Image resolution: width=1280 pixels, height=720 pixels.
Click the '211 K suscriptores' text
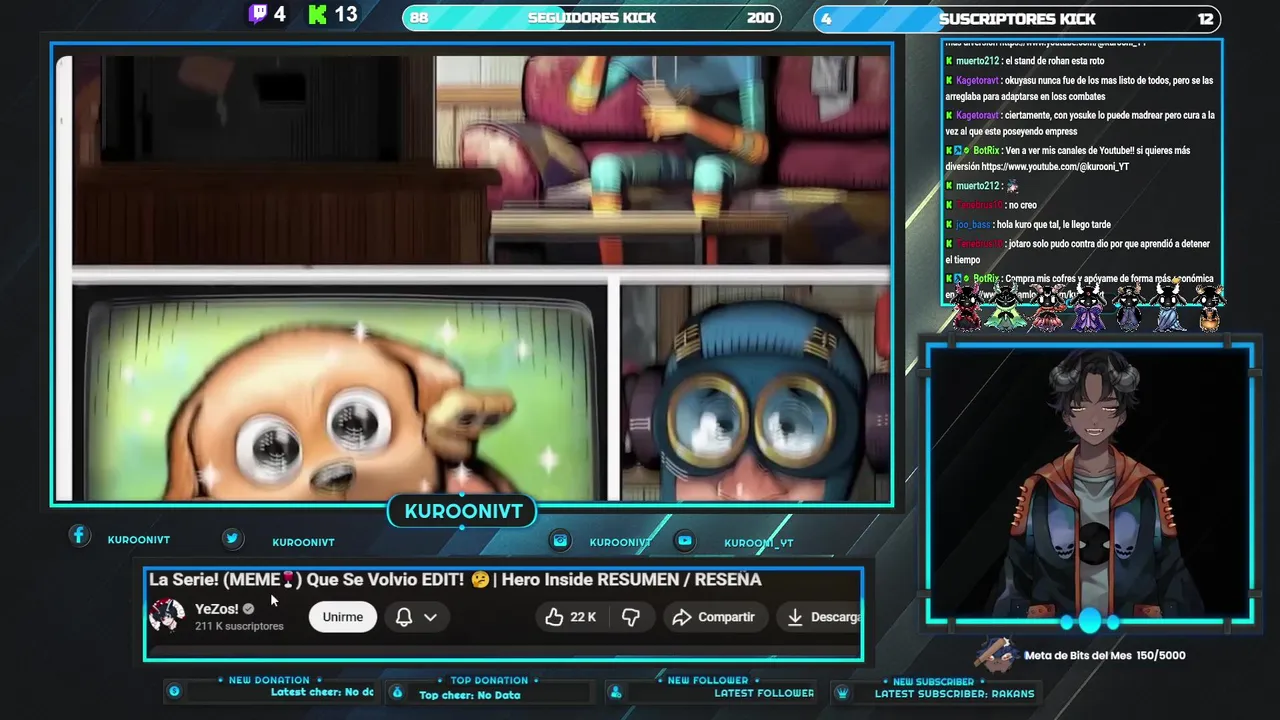point(239,626)
